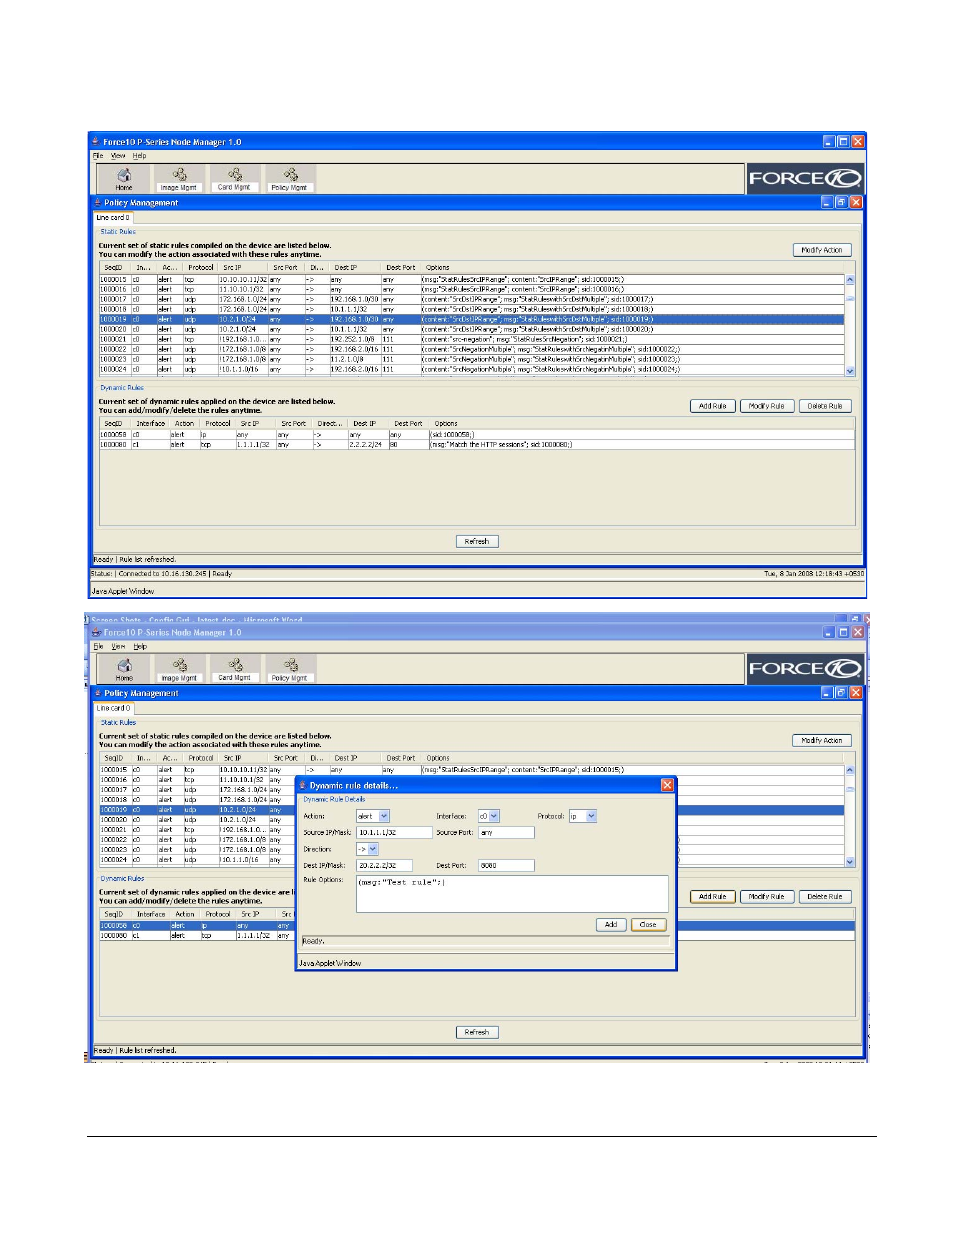Select highlighted static rule 1000019 in upper screenshot
The image size is (954, 1235).
pyautogui.click(x=471, y=319)
